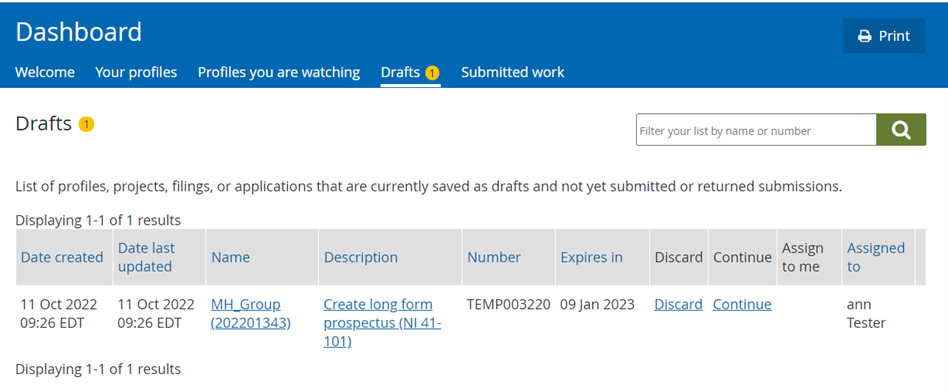The width and height of the screenshot is (948, 391).
Task: Sort by Assigned to column header
Action: click(875, 257)
